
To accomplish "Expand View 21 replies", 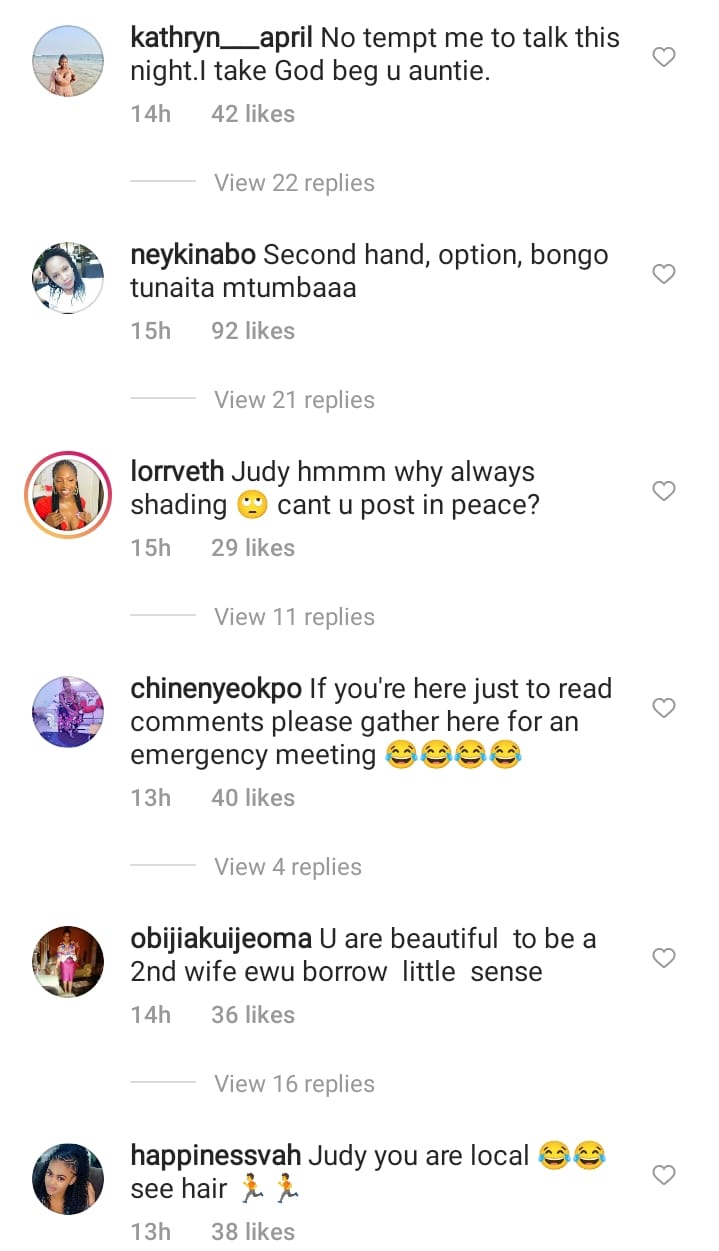I will [294, 400].
